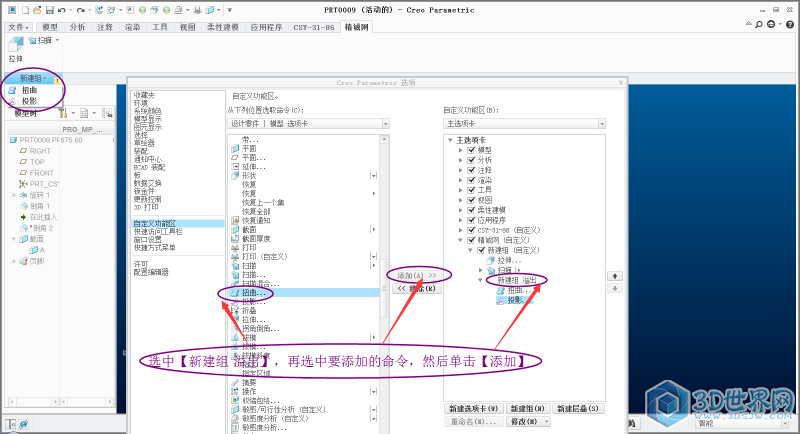Click the 拉伸 extrude icon in the ribbon
800x434 pixels.
16,44
